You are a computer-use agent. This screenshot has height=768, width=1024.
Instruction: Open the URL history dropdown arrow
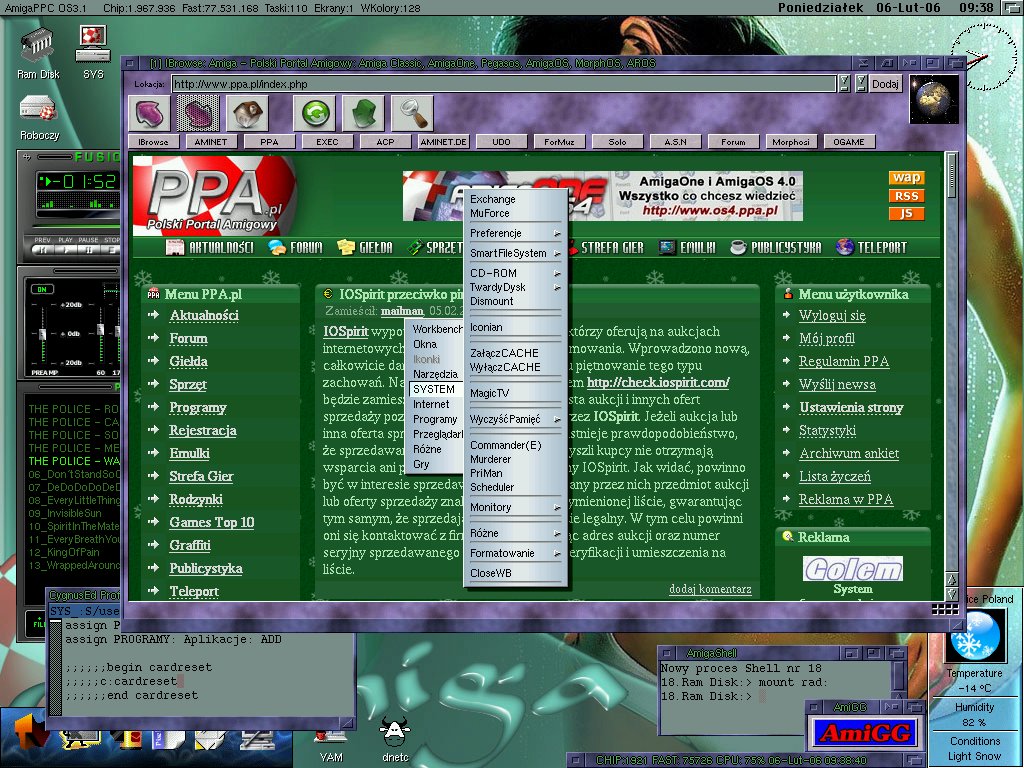844,84
